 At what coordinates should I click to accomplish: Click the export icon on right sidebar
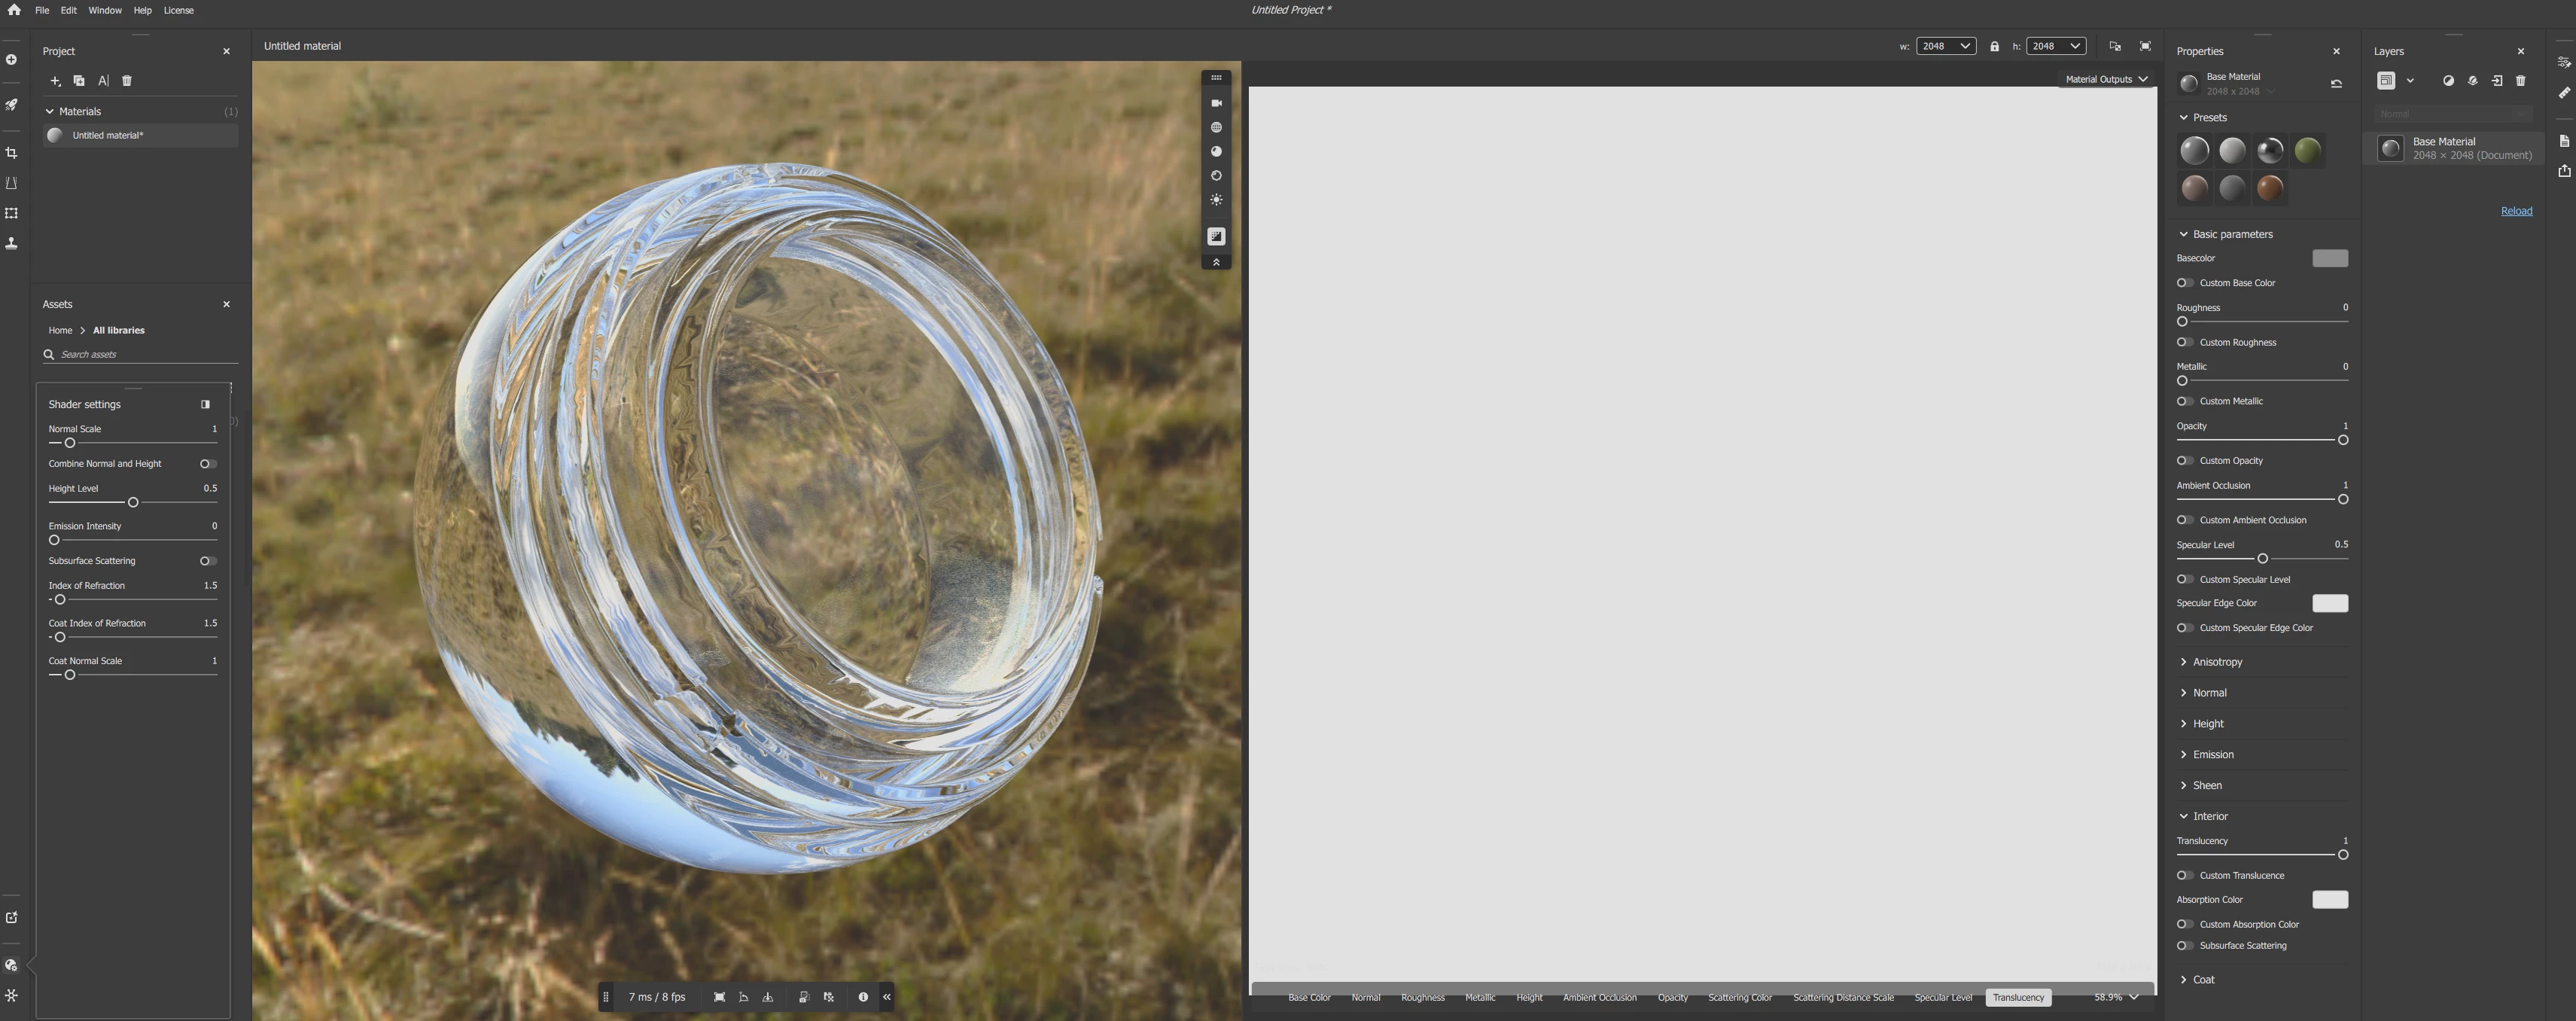[x=2564, y=171]
